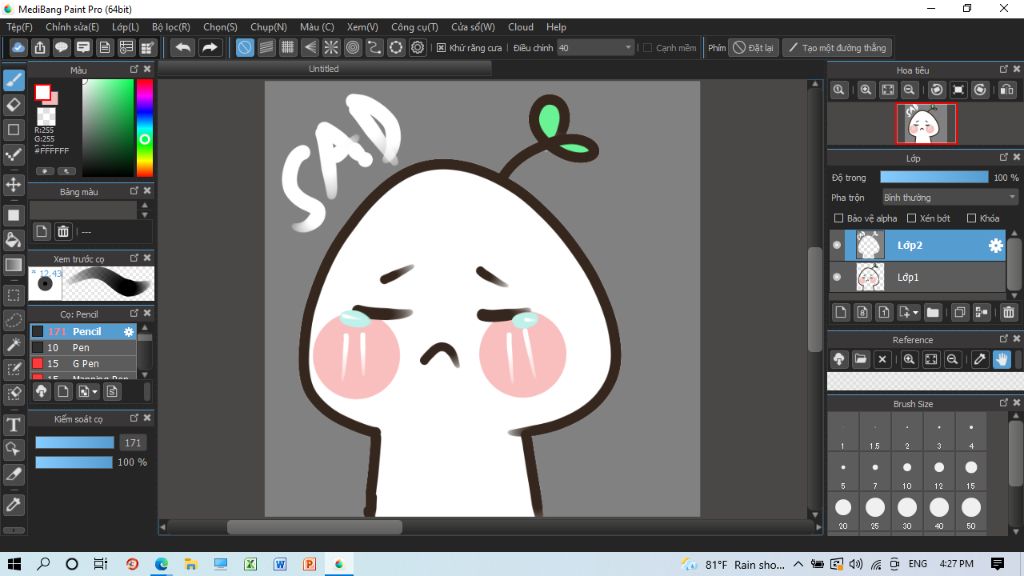The height and width of the screenshot is (576, 1024).
Task: Open the Bộ lọc(R) menu
Action: pos(171,27)
